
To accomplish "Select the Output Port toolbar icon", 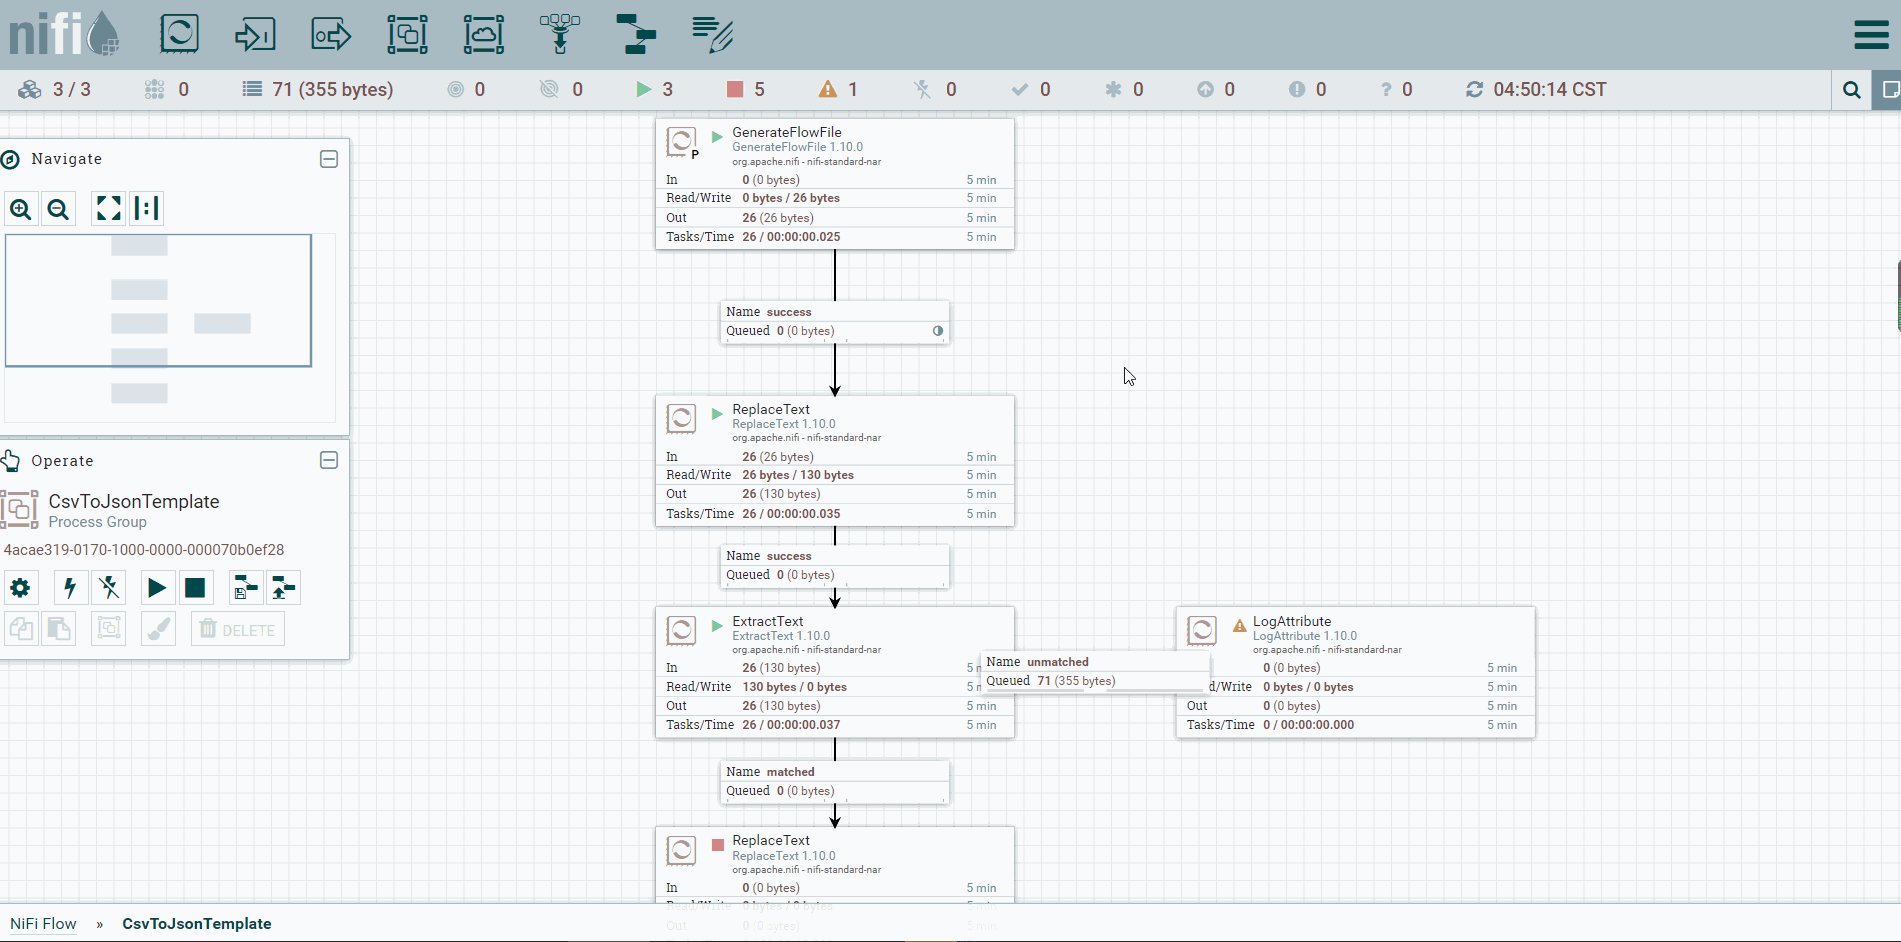I will click(331, 34).
